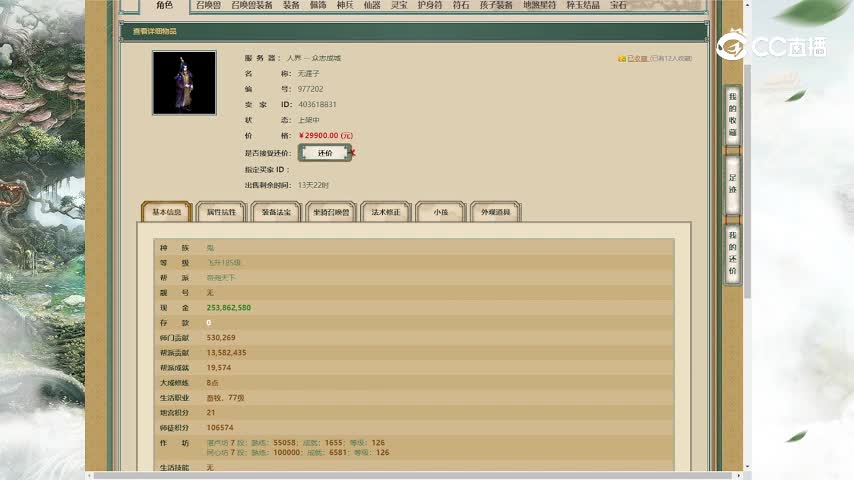Screen dimensions: 854x480
Task: Open the 坐骑召唤兽 tab
Action: point(331,212)
